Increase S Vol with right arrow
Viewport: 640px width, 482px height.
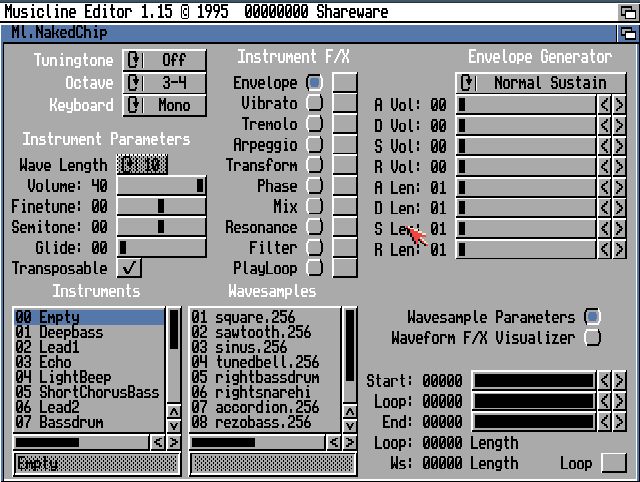(x=619, y=146)
